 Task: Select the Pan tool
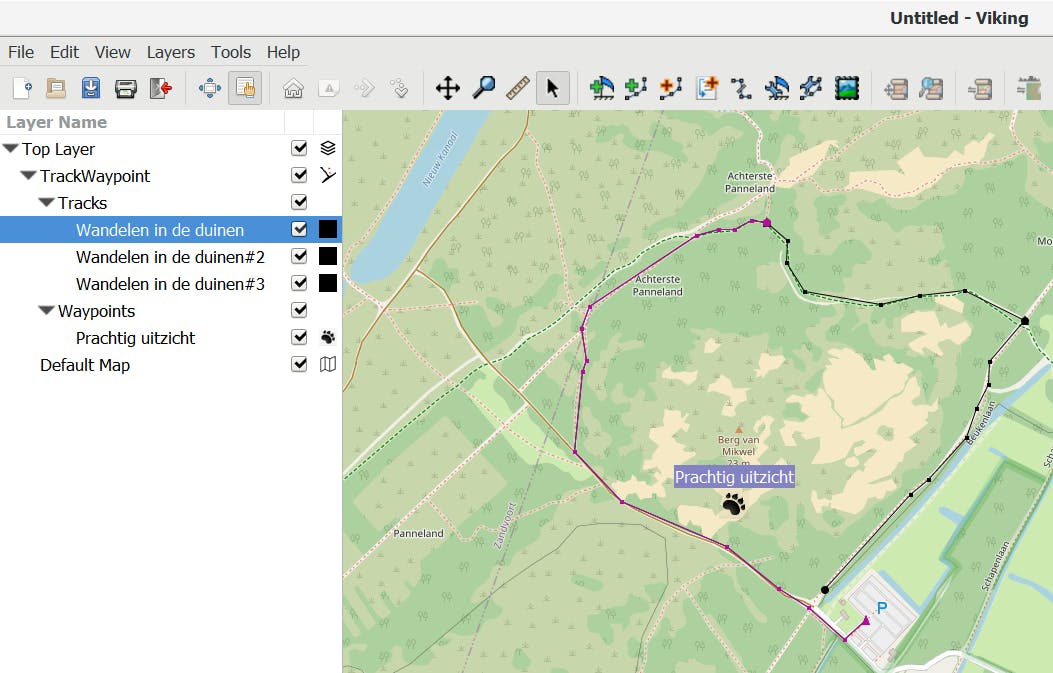click(448, 88)
